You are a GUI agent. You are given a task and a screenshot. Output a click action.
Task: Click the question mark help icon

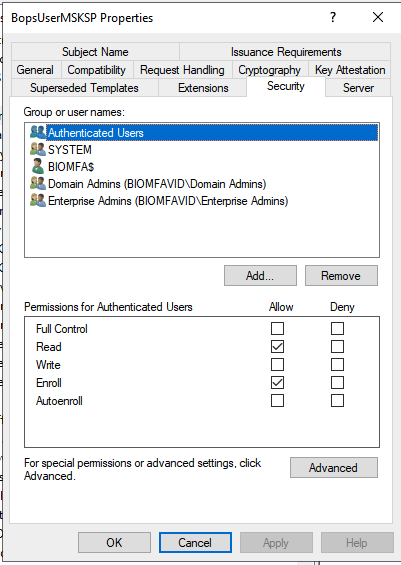tap(333, 17)
